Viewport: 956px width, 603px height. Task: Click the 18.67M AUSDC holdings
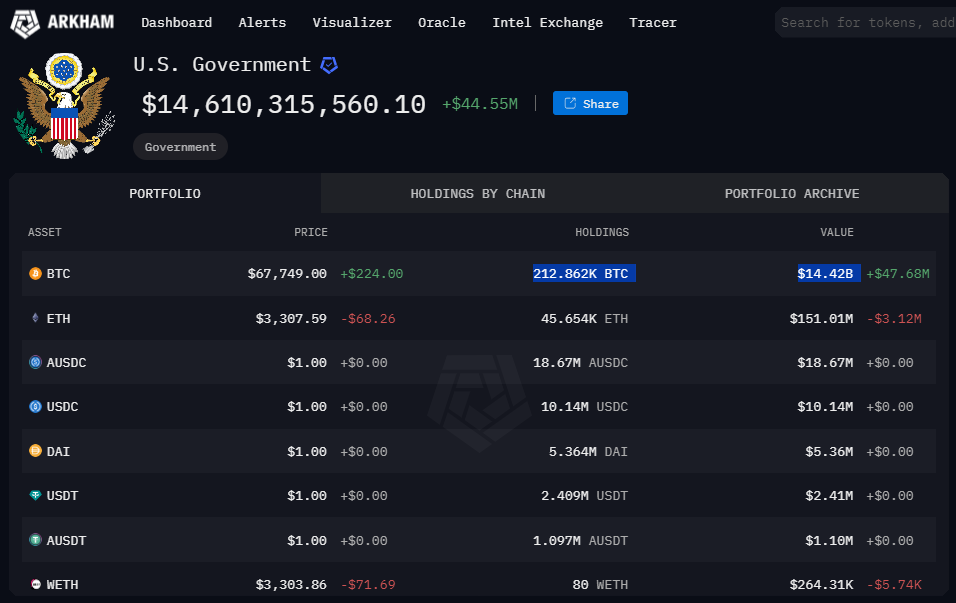pos(580,363)
